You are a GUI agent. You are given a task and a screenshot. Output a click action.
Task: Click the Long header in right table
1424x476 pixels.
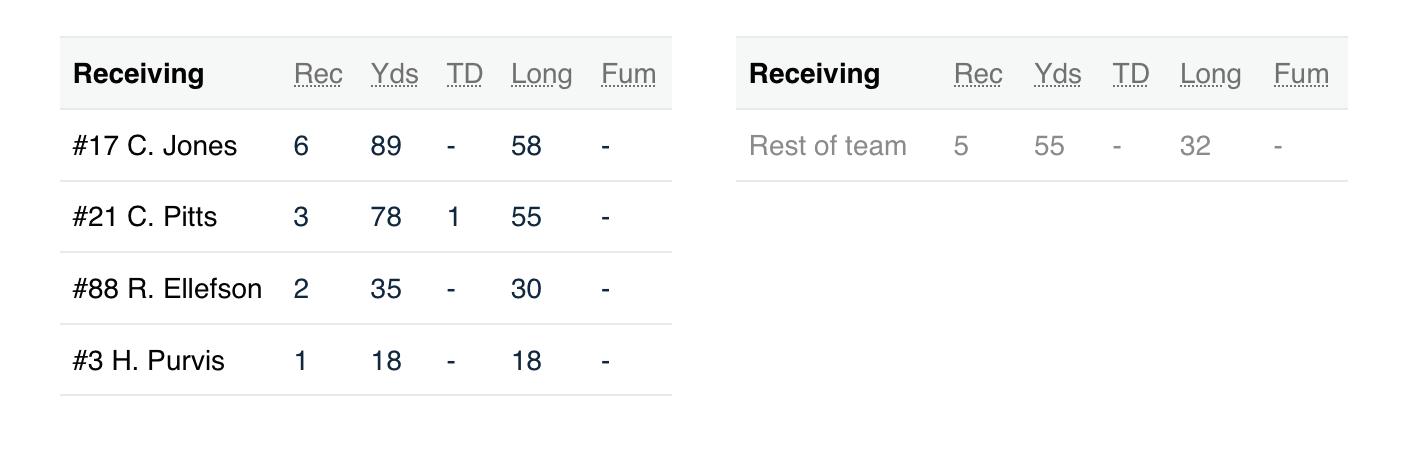click(1210, 74)
